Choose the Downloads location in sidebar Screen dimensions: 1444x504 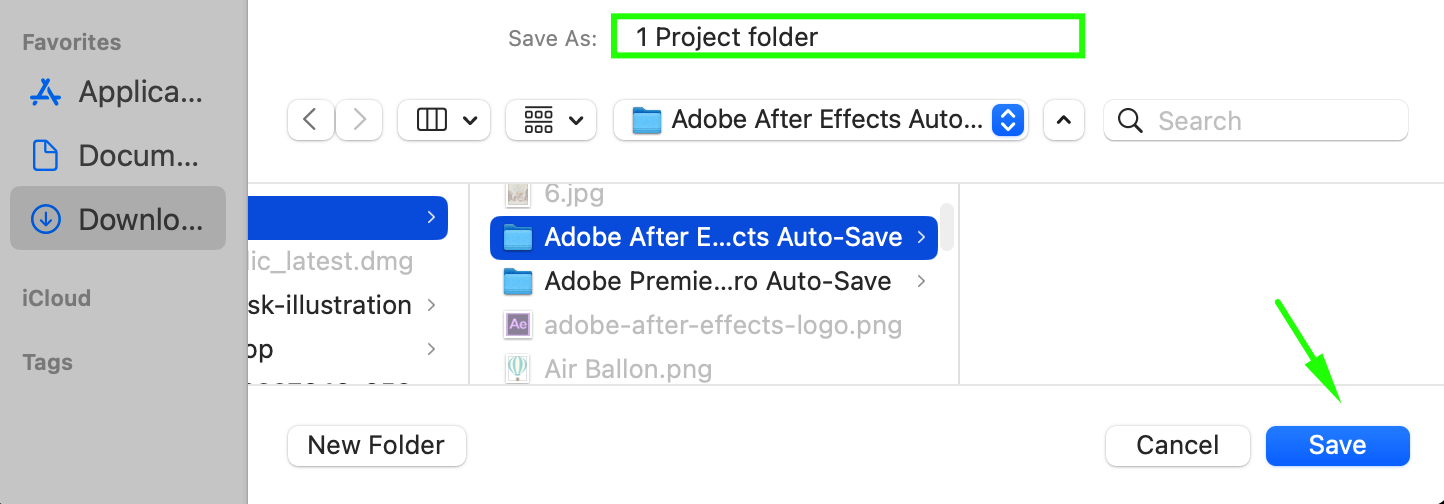[118, 219]
